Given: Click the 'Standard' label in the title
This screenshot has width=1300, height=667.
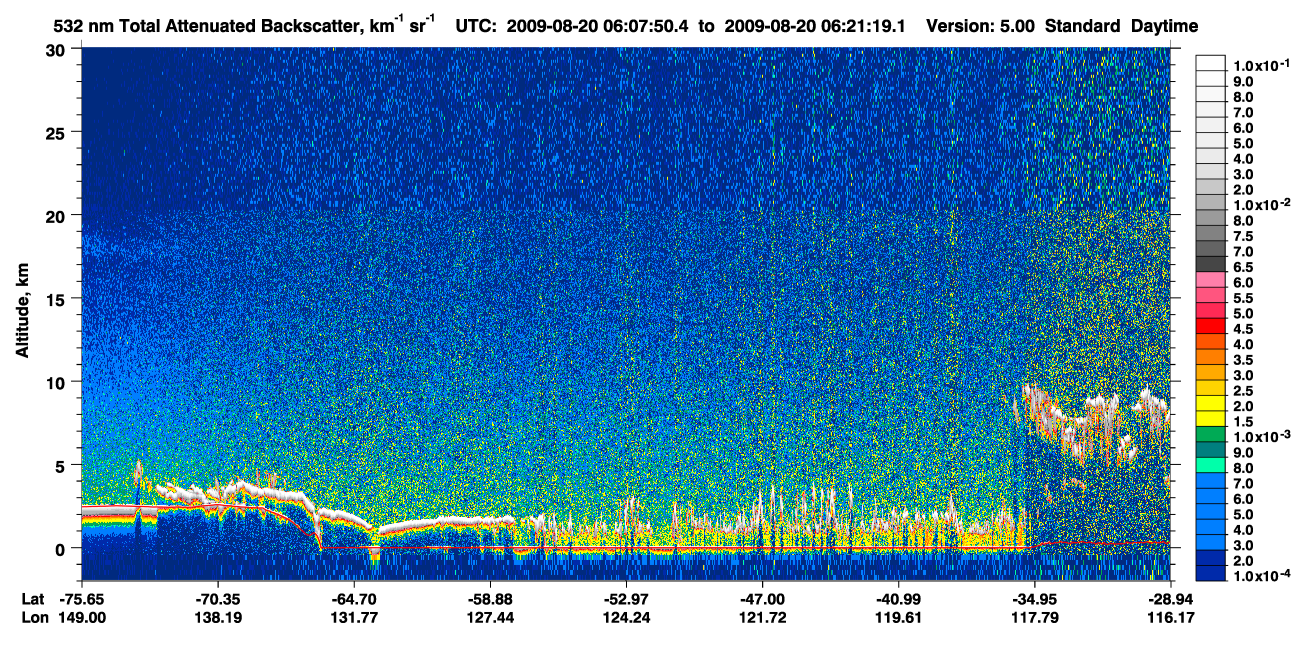Looking at the screenshot, I should 1083,25.
